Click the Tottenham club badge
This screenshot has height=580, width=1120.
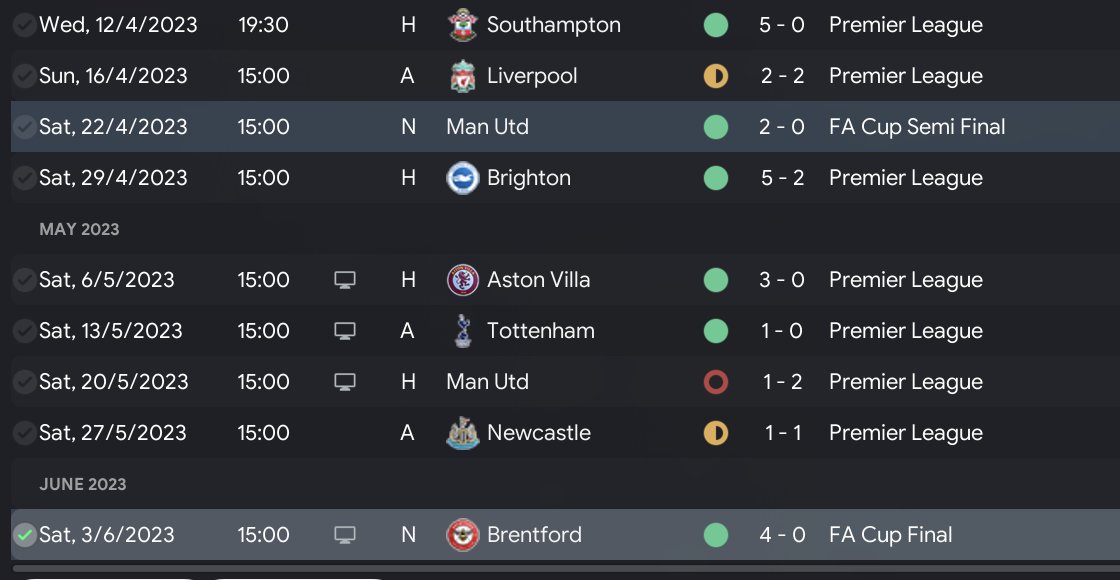coord(460,331)
